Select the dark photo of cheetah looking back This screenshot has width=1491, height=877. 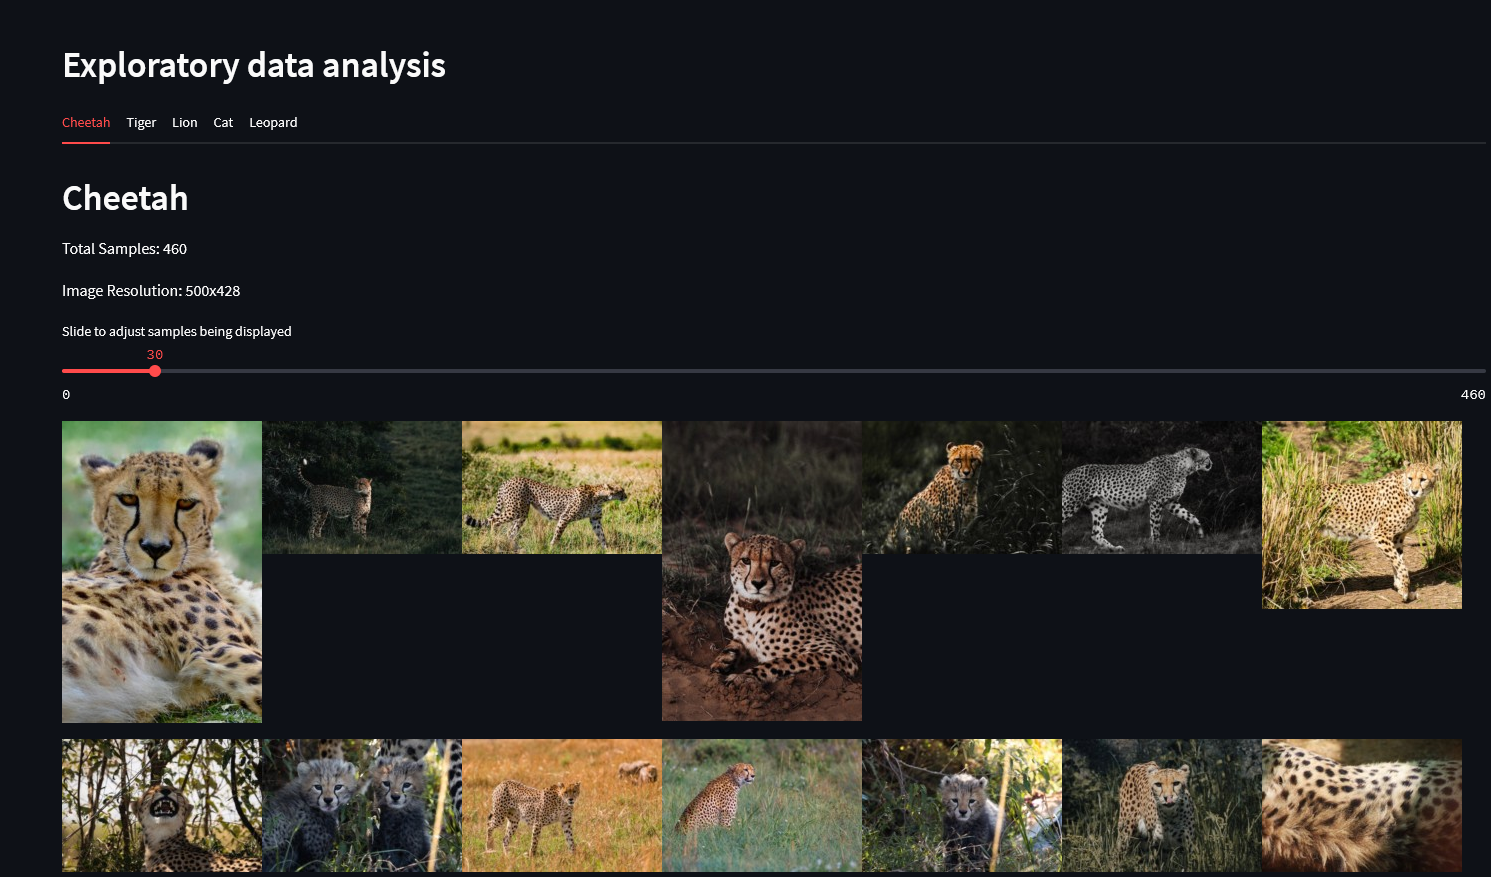tap(362, 487)
